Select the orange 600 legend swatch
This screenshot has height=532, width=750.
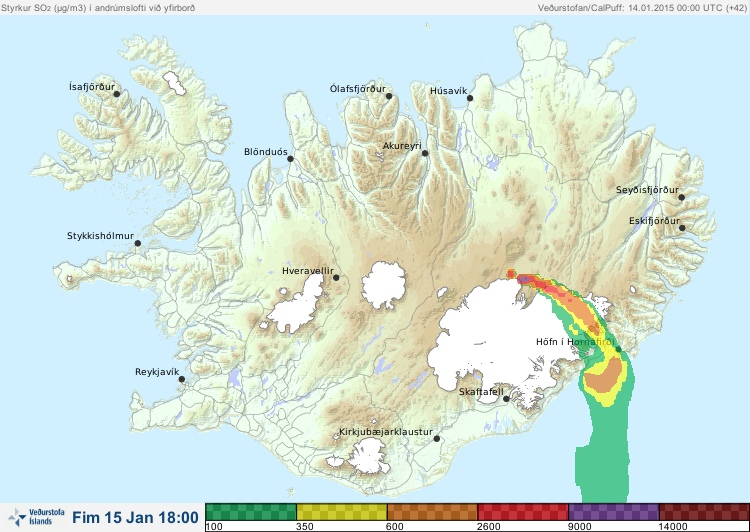pos(432,511)
